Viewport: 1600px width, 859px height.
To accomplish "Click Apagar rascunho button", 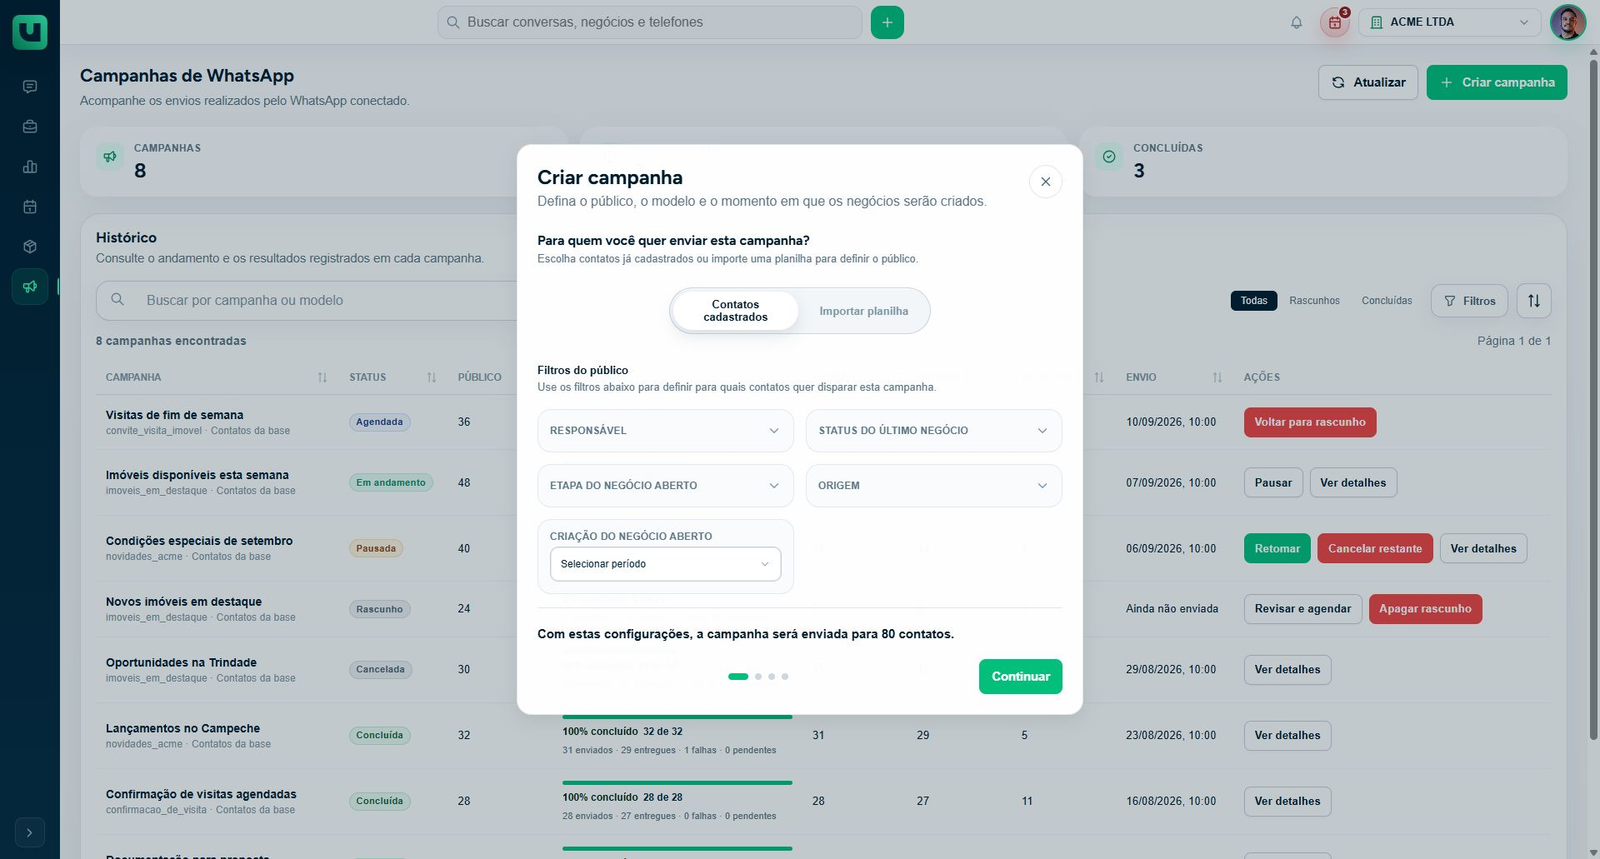I will tap(1425, 609).
